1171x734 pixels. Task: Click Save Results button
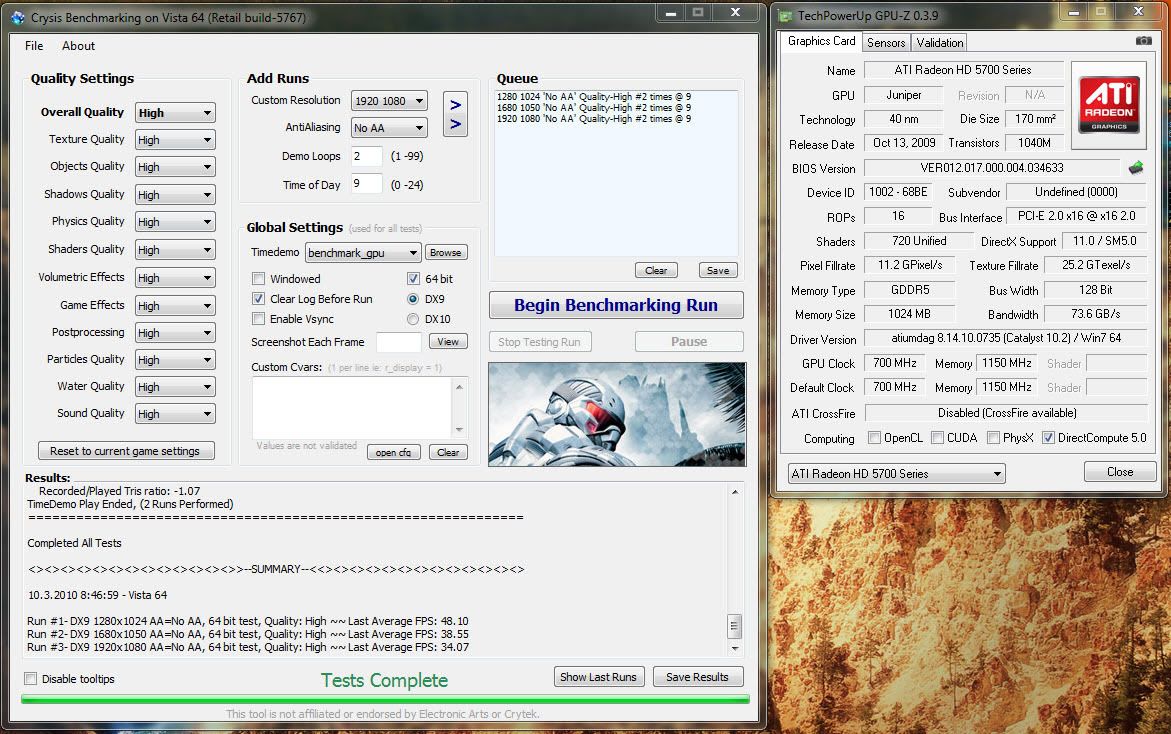(x=698, y=677)
